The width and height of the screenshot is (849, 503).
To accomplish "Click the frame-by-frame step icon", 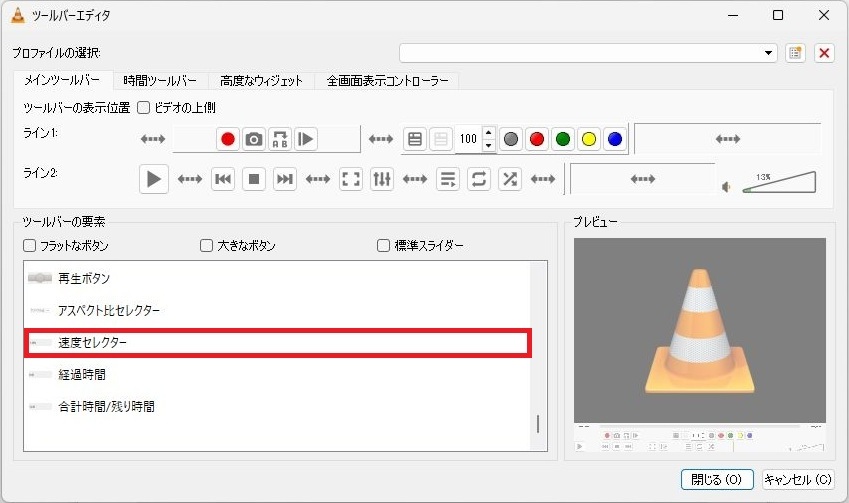I will tap(306, 139).
